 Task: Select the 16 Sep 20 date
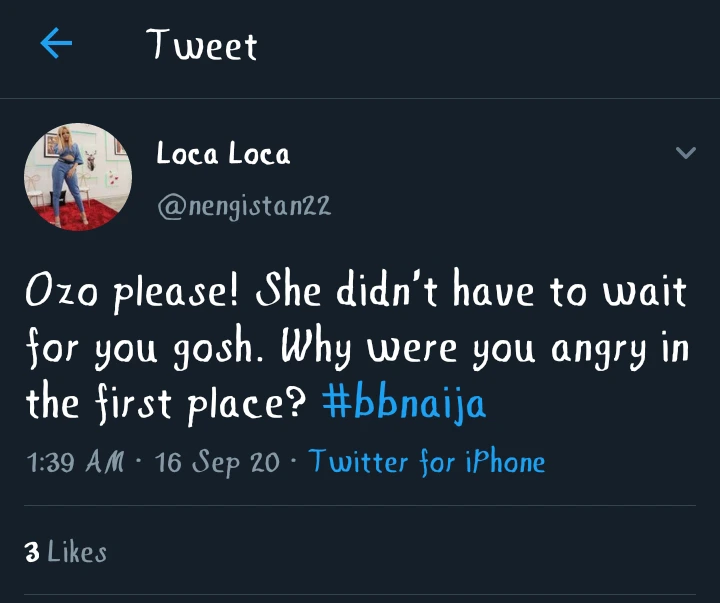point(217,462)
